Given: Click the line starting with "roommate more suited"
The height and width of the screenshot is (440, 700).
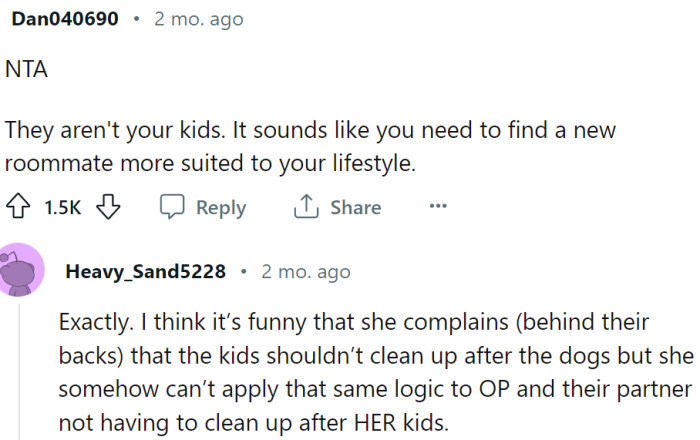Looking at the screenshot, I should pos(210,163).
